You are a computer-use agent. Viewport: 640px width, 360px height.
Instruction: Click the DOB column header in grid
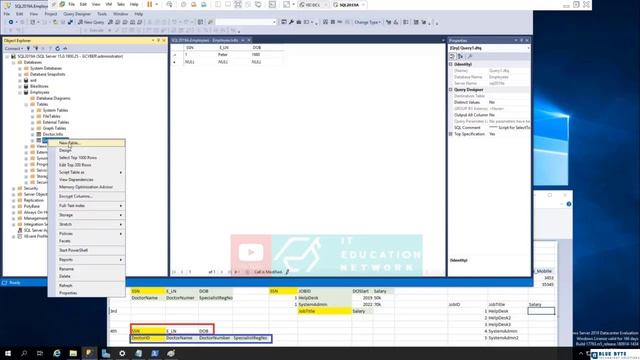(267, 48)
